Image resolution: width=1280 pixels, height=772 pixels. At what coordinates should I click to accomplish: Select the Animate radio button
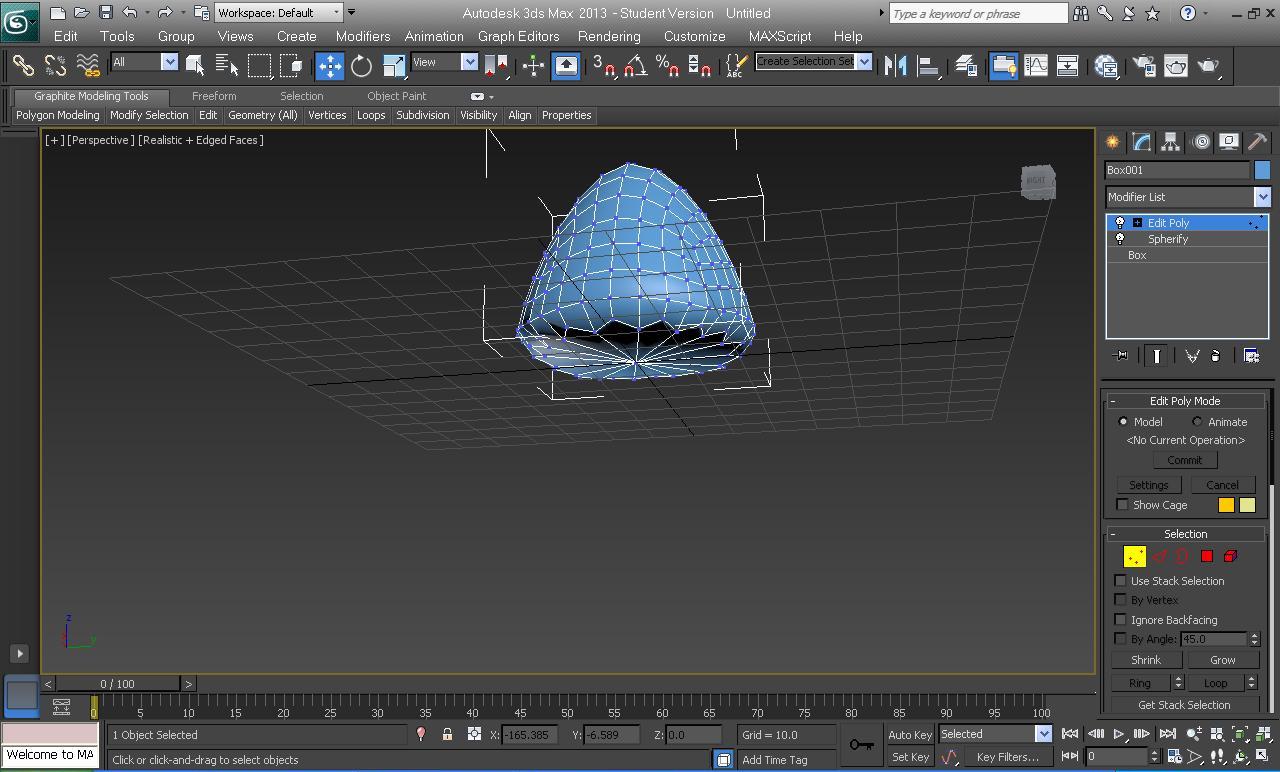pos(1197,422)
